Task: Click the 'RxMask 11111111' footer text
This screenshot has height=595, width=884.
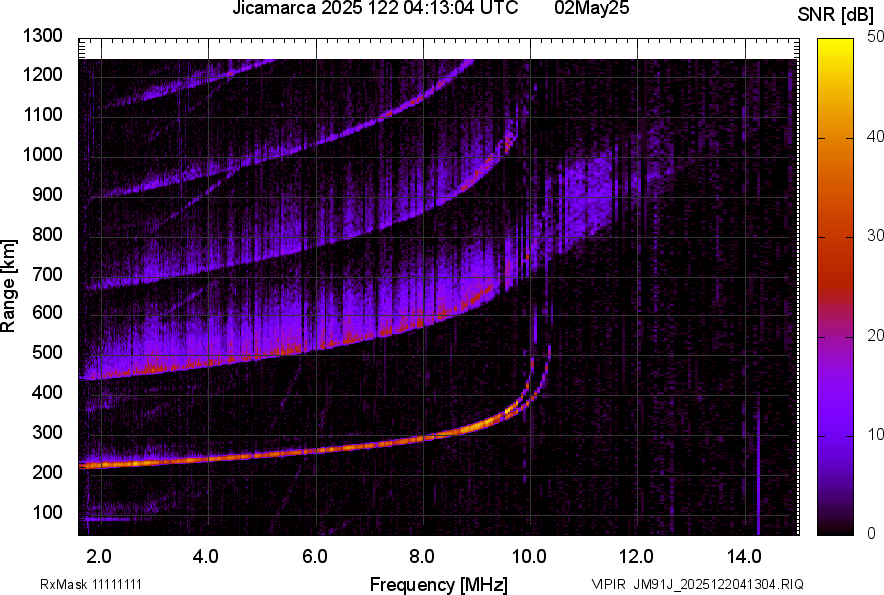Action: 91,584
